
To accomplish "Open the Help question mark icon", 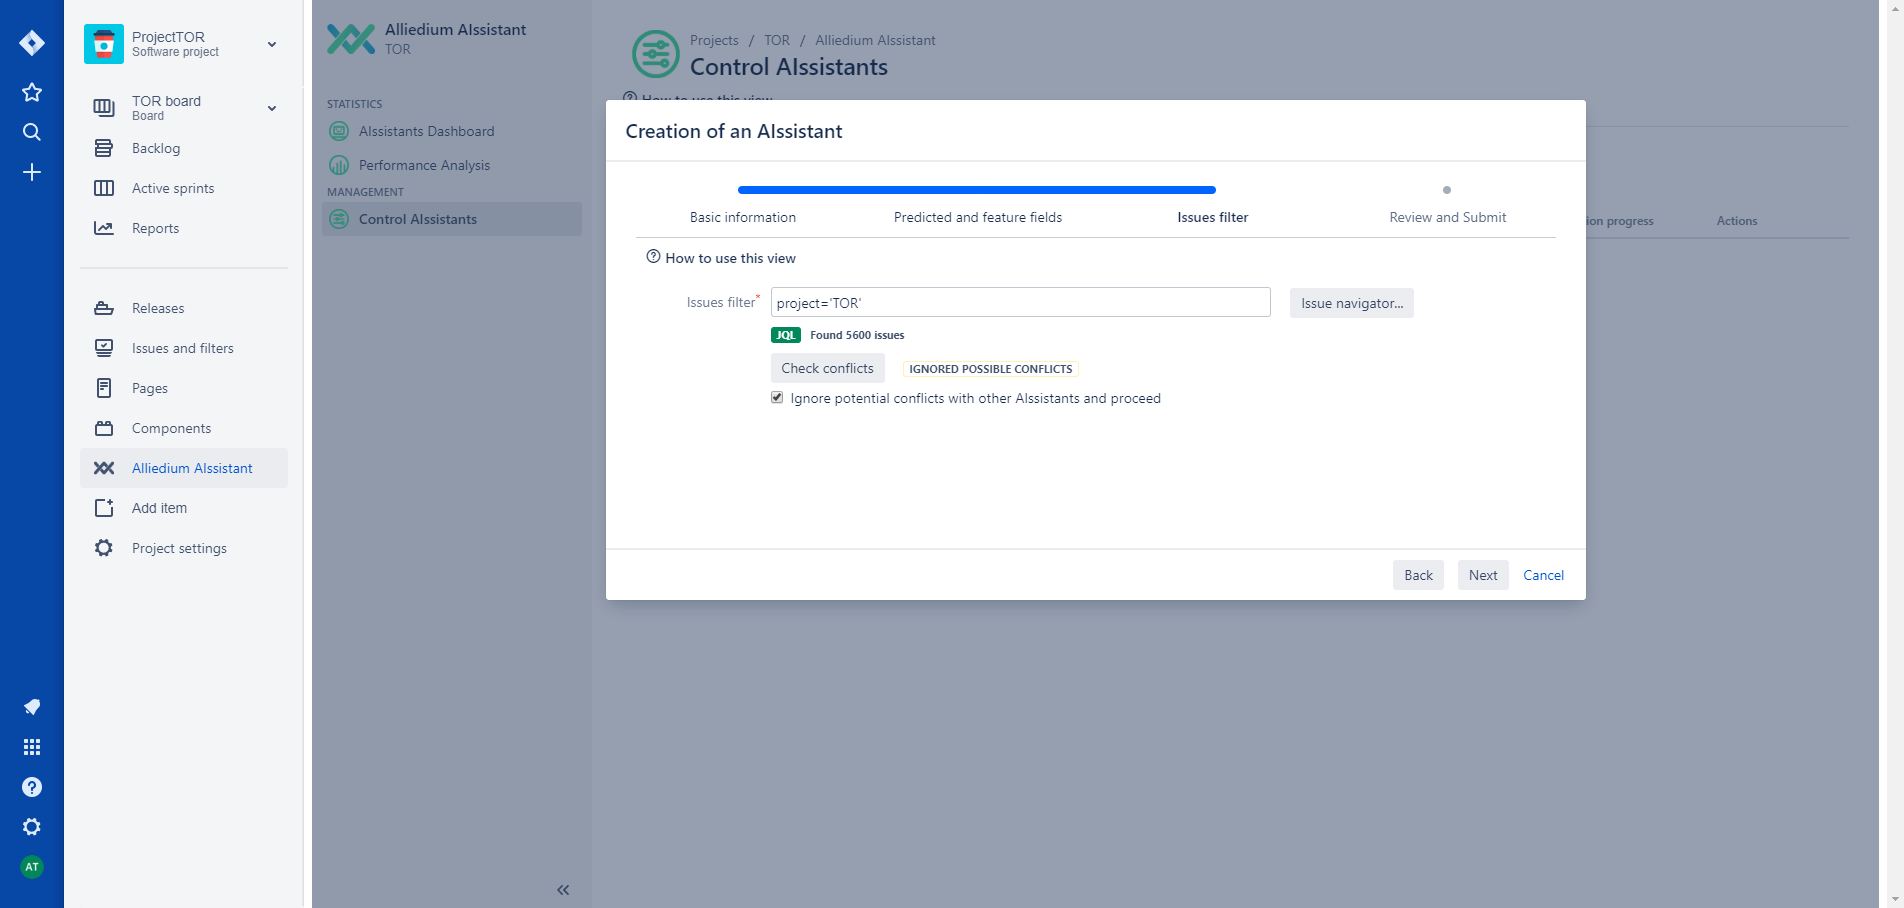I will pos(32,787).
